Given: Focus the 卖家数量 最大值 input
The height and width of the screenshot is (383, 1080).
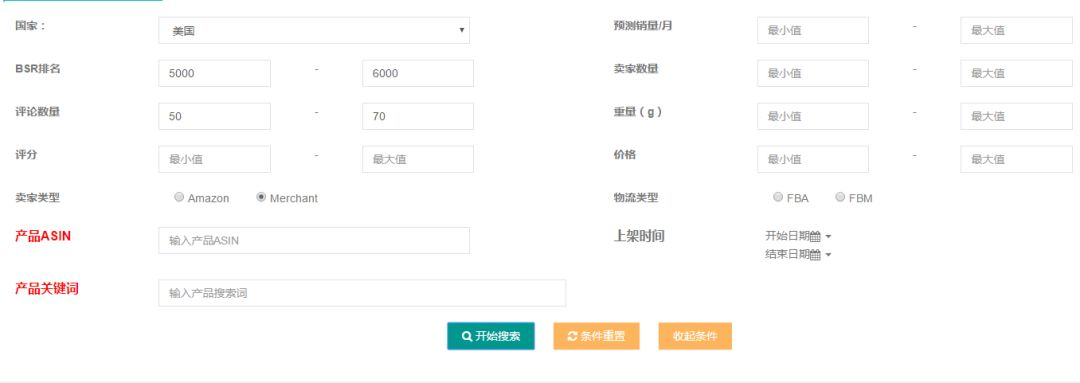Looking at the screenshot, I should [1016, 73].
